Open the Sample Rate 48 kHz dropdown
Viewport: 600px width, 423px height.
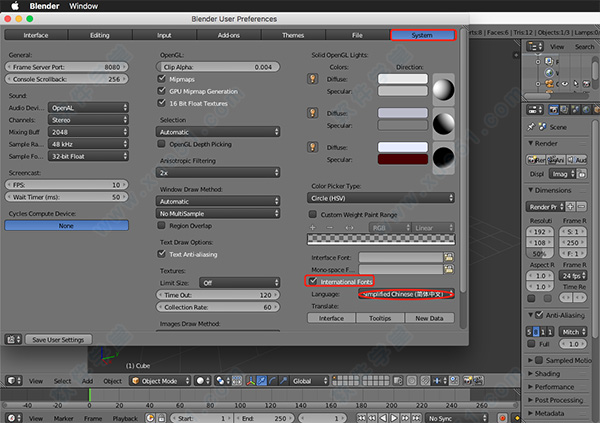tap(88, 144)
